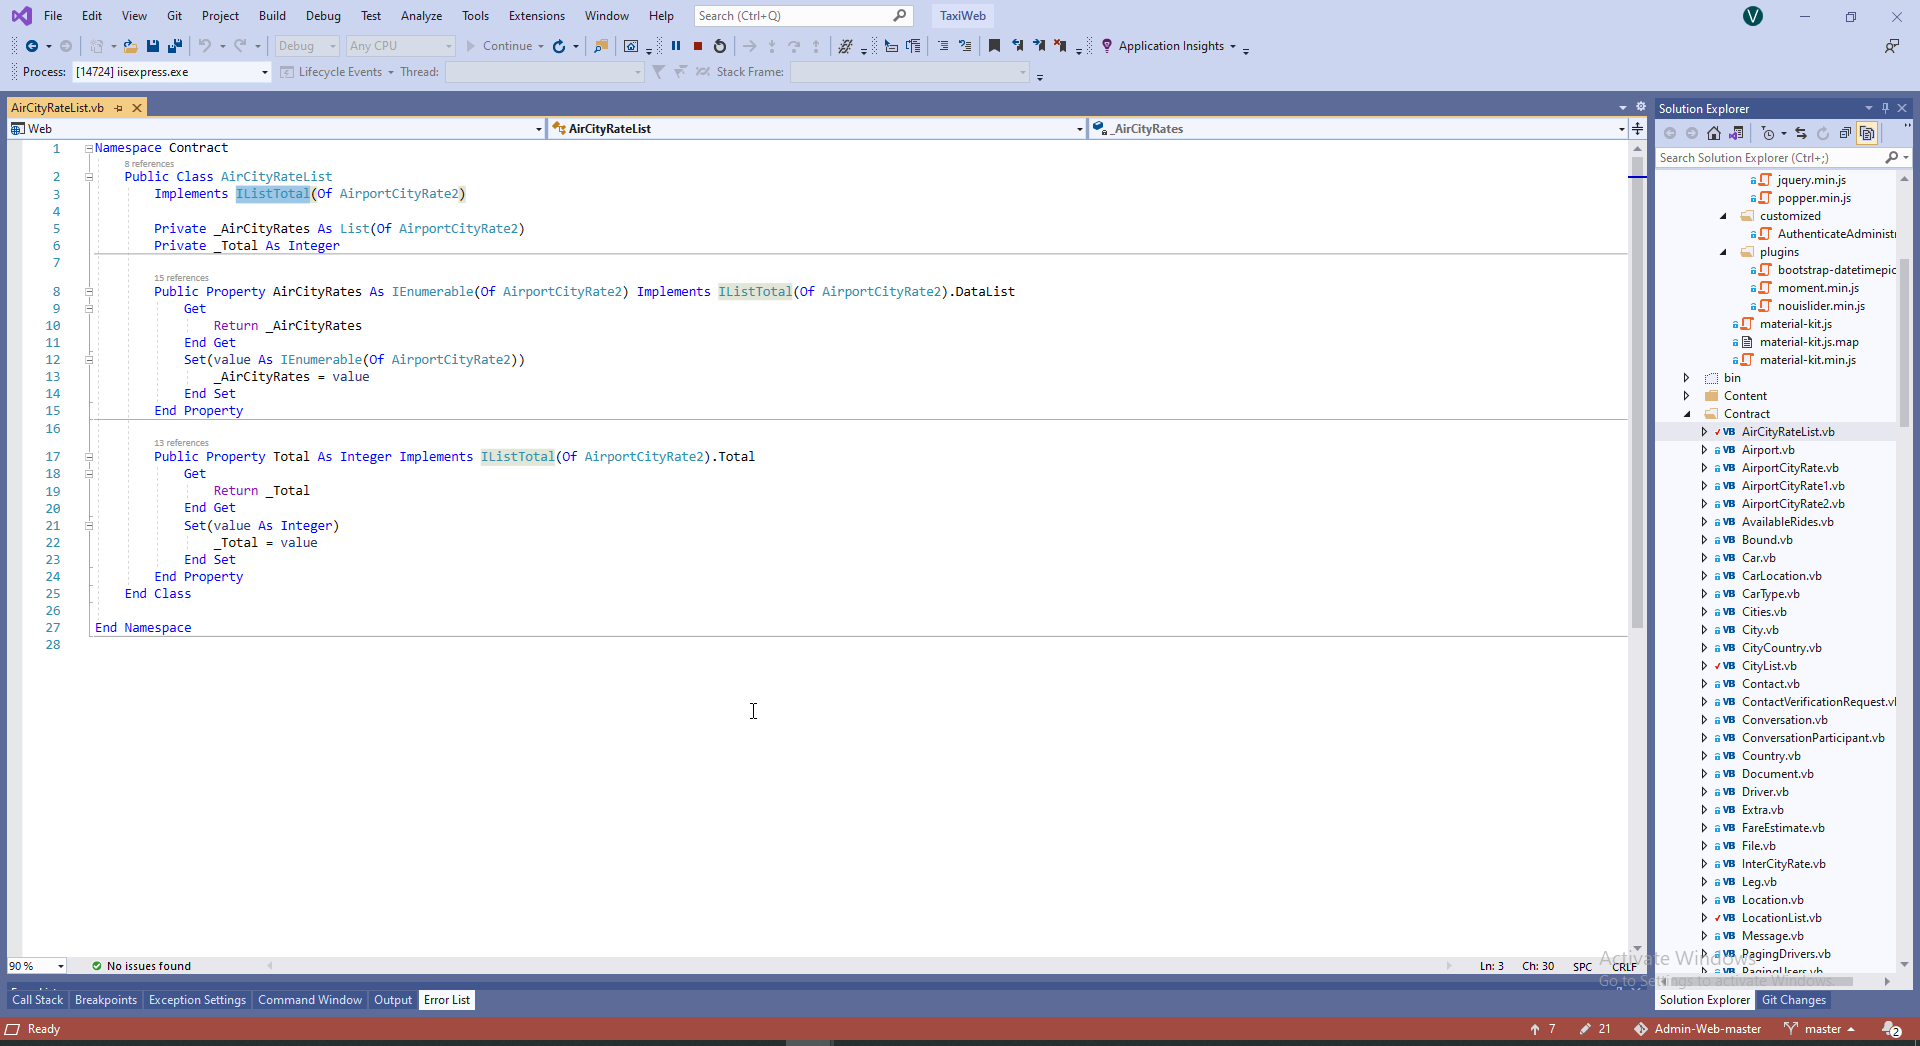1920x1046 pixels.
Task: Pin the AirCityRateList.vb tab
Action: 118,108
